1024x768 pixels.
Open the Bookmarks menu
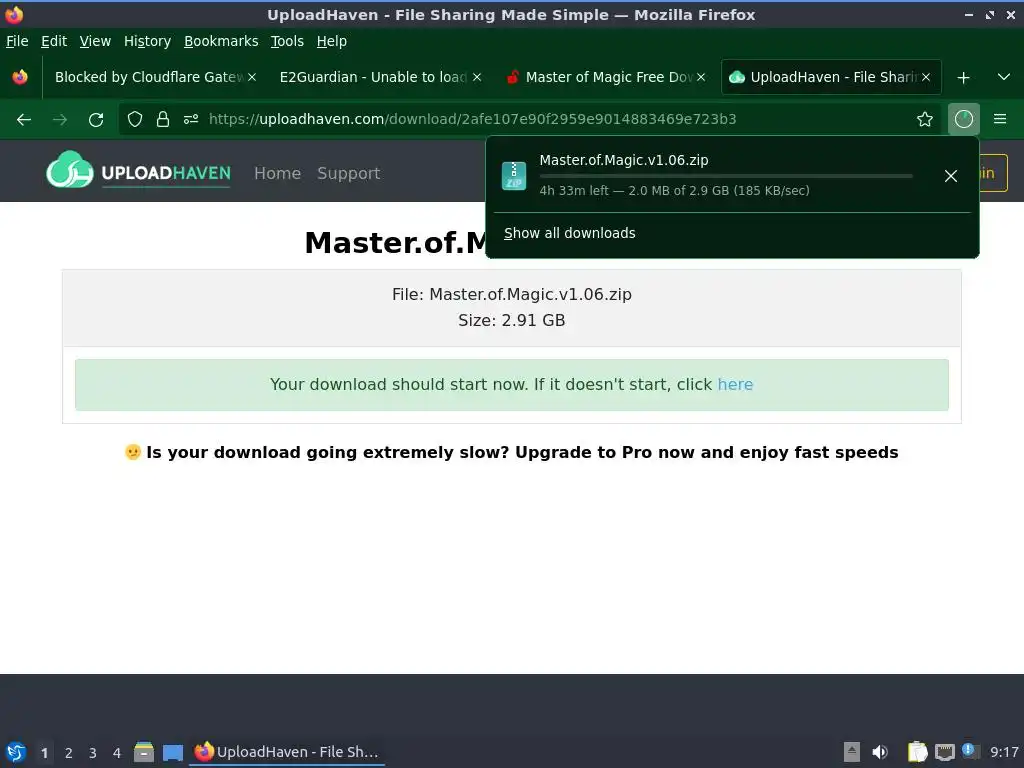pyautogui.click(x=221, y=41)
